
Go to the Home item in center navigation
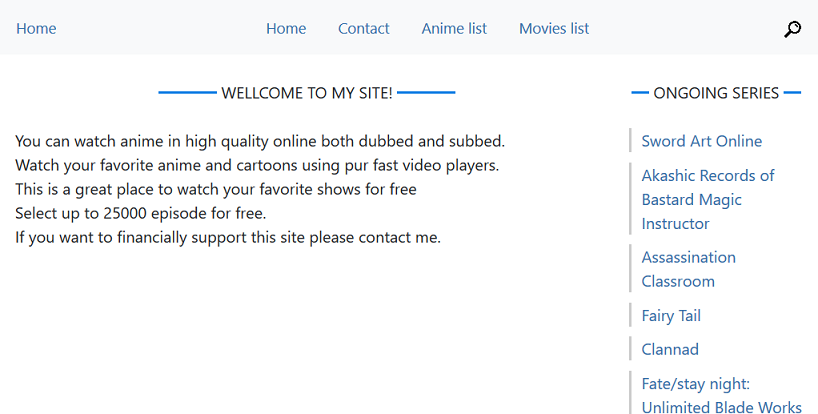click(286, 29)
